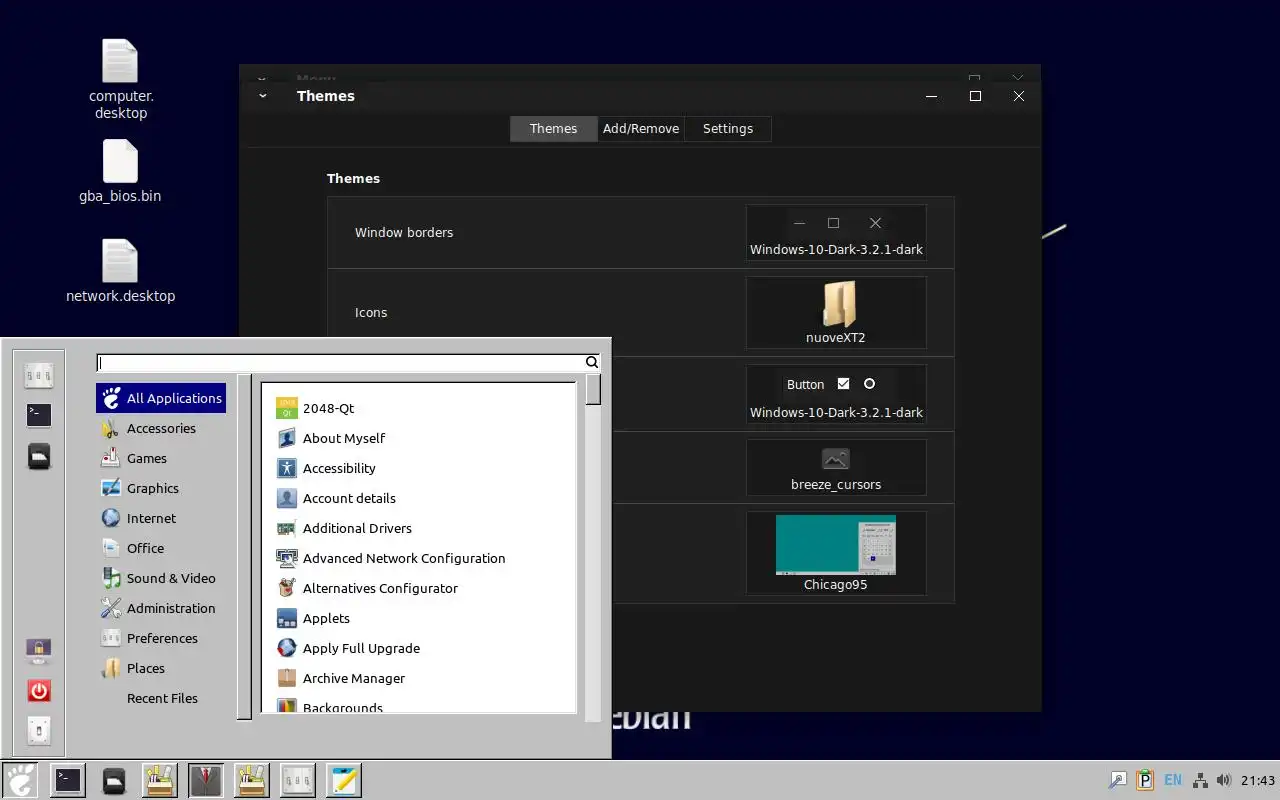The height and width of the screenshot is (800, 1280).
Task: Select the Administration category
Action: (161, 608)
